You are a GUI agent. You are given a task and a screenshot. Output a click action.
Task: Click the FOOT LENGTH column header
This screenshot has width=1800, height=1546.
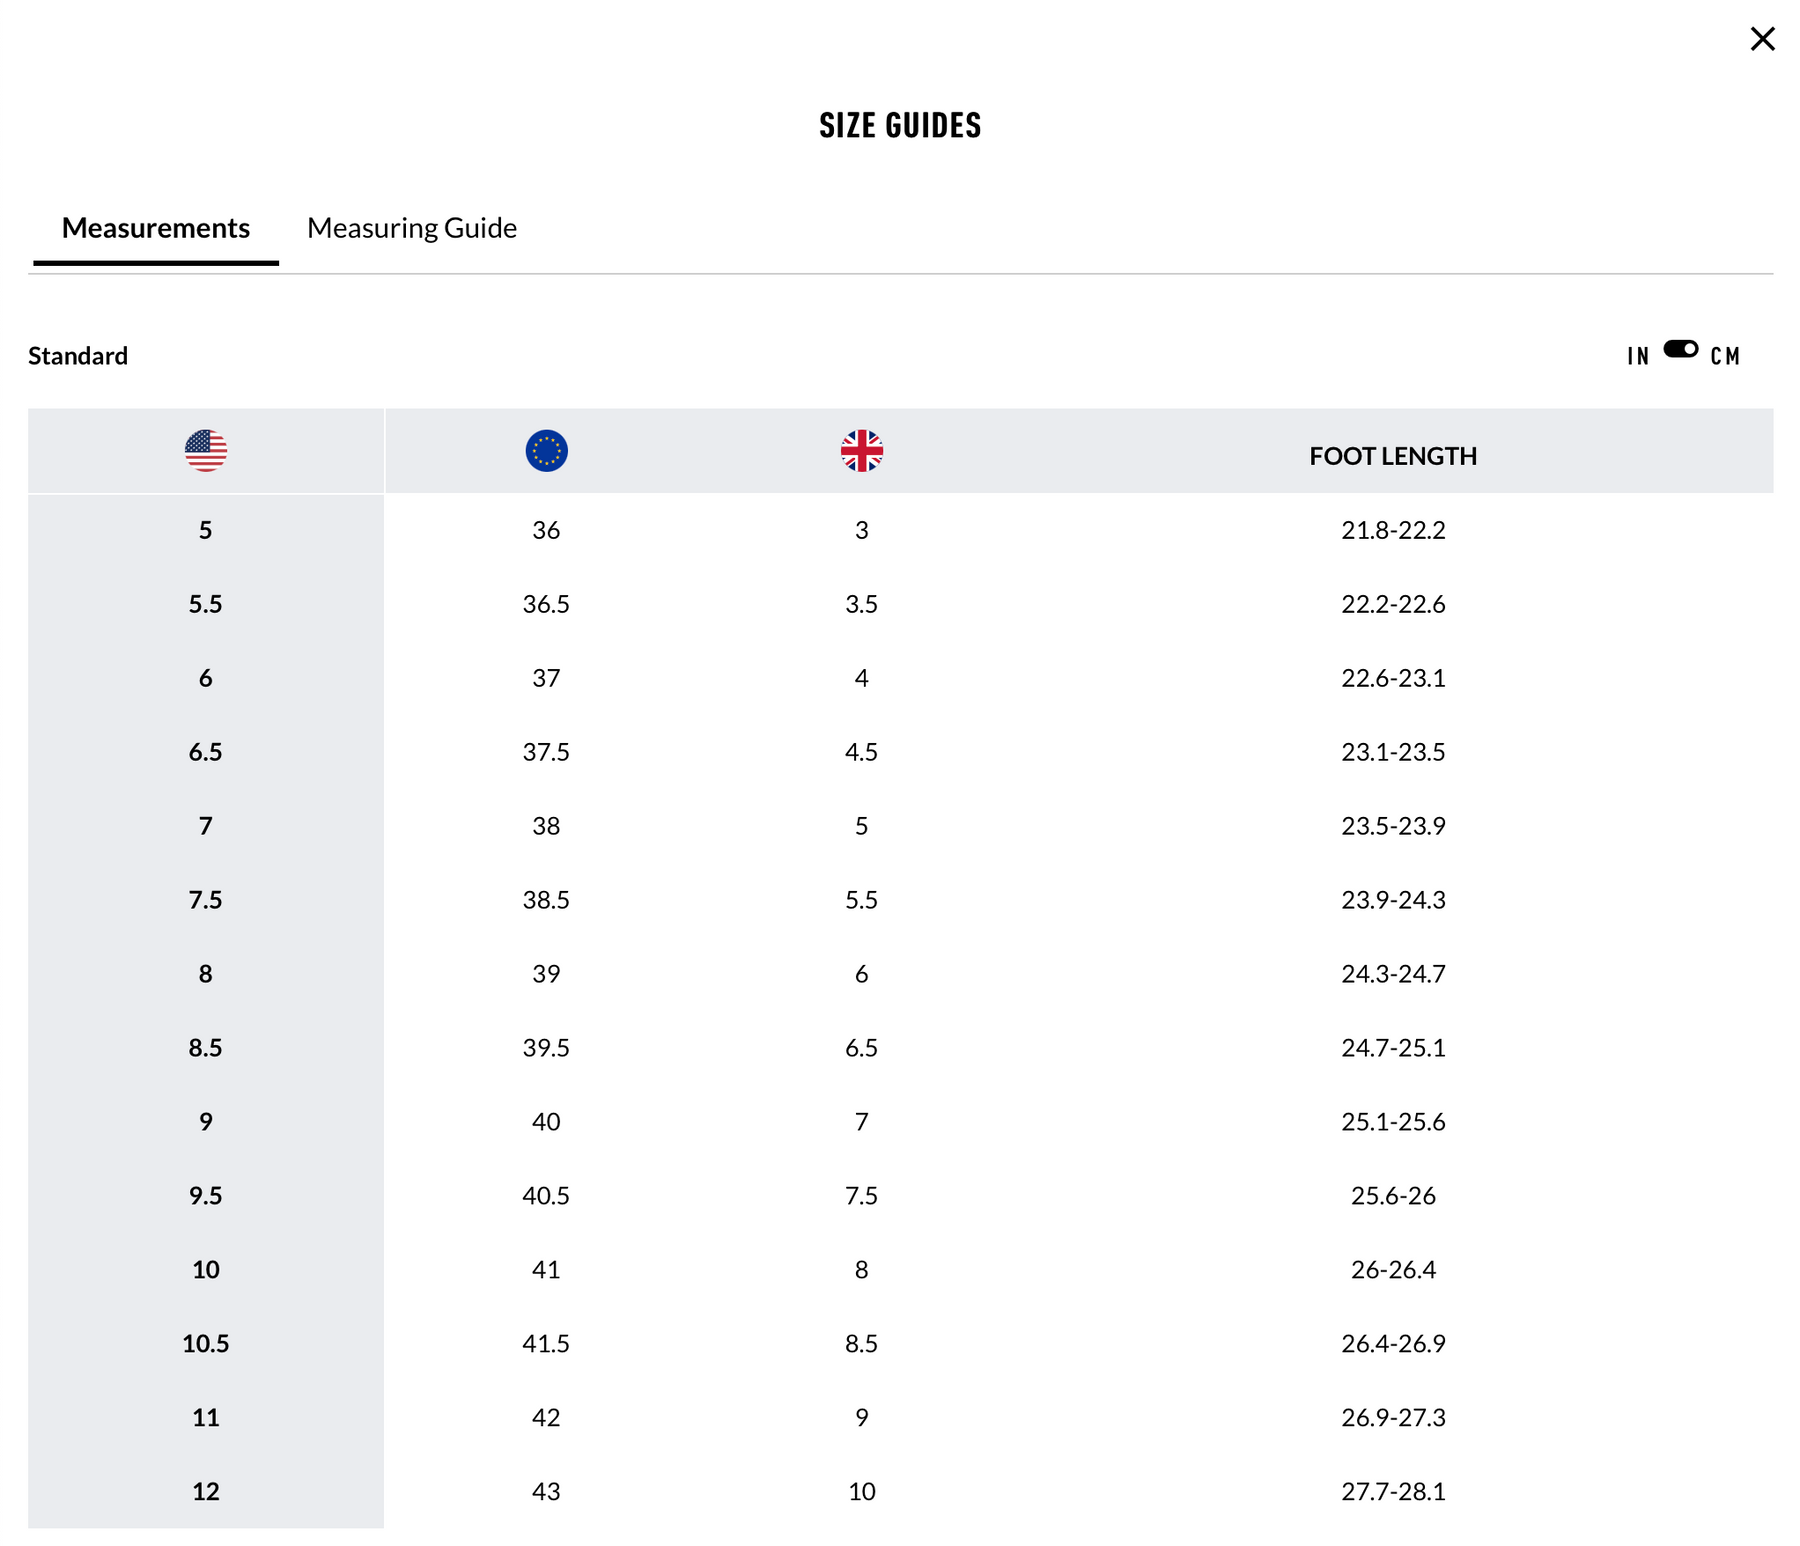pyautogui.click(x=1392, y=456)
